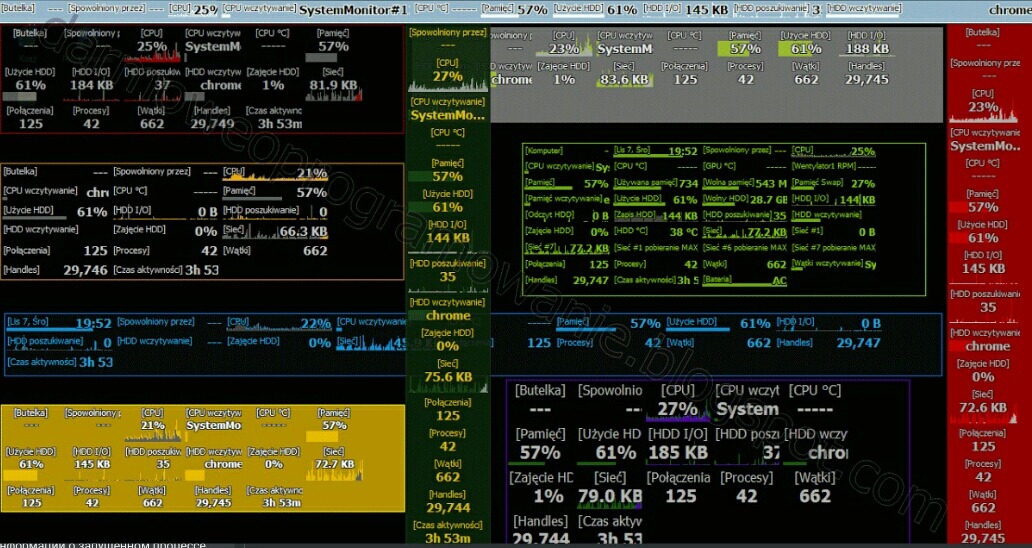Select the Sieć 79.0 KB reading in the purple panel
This screenshot has height=548, width=1032.
[609, 495]
